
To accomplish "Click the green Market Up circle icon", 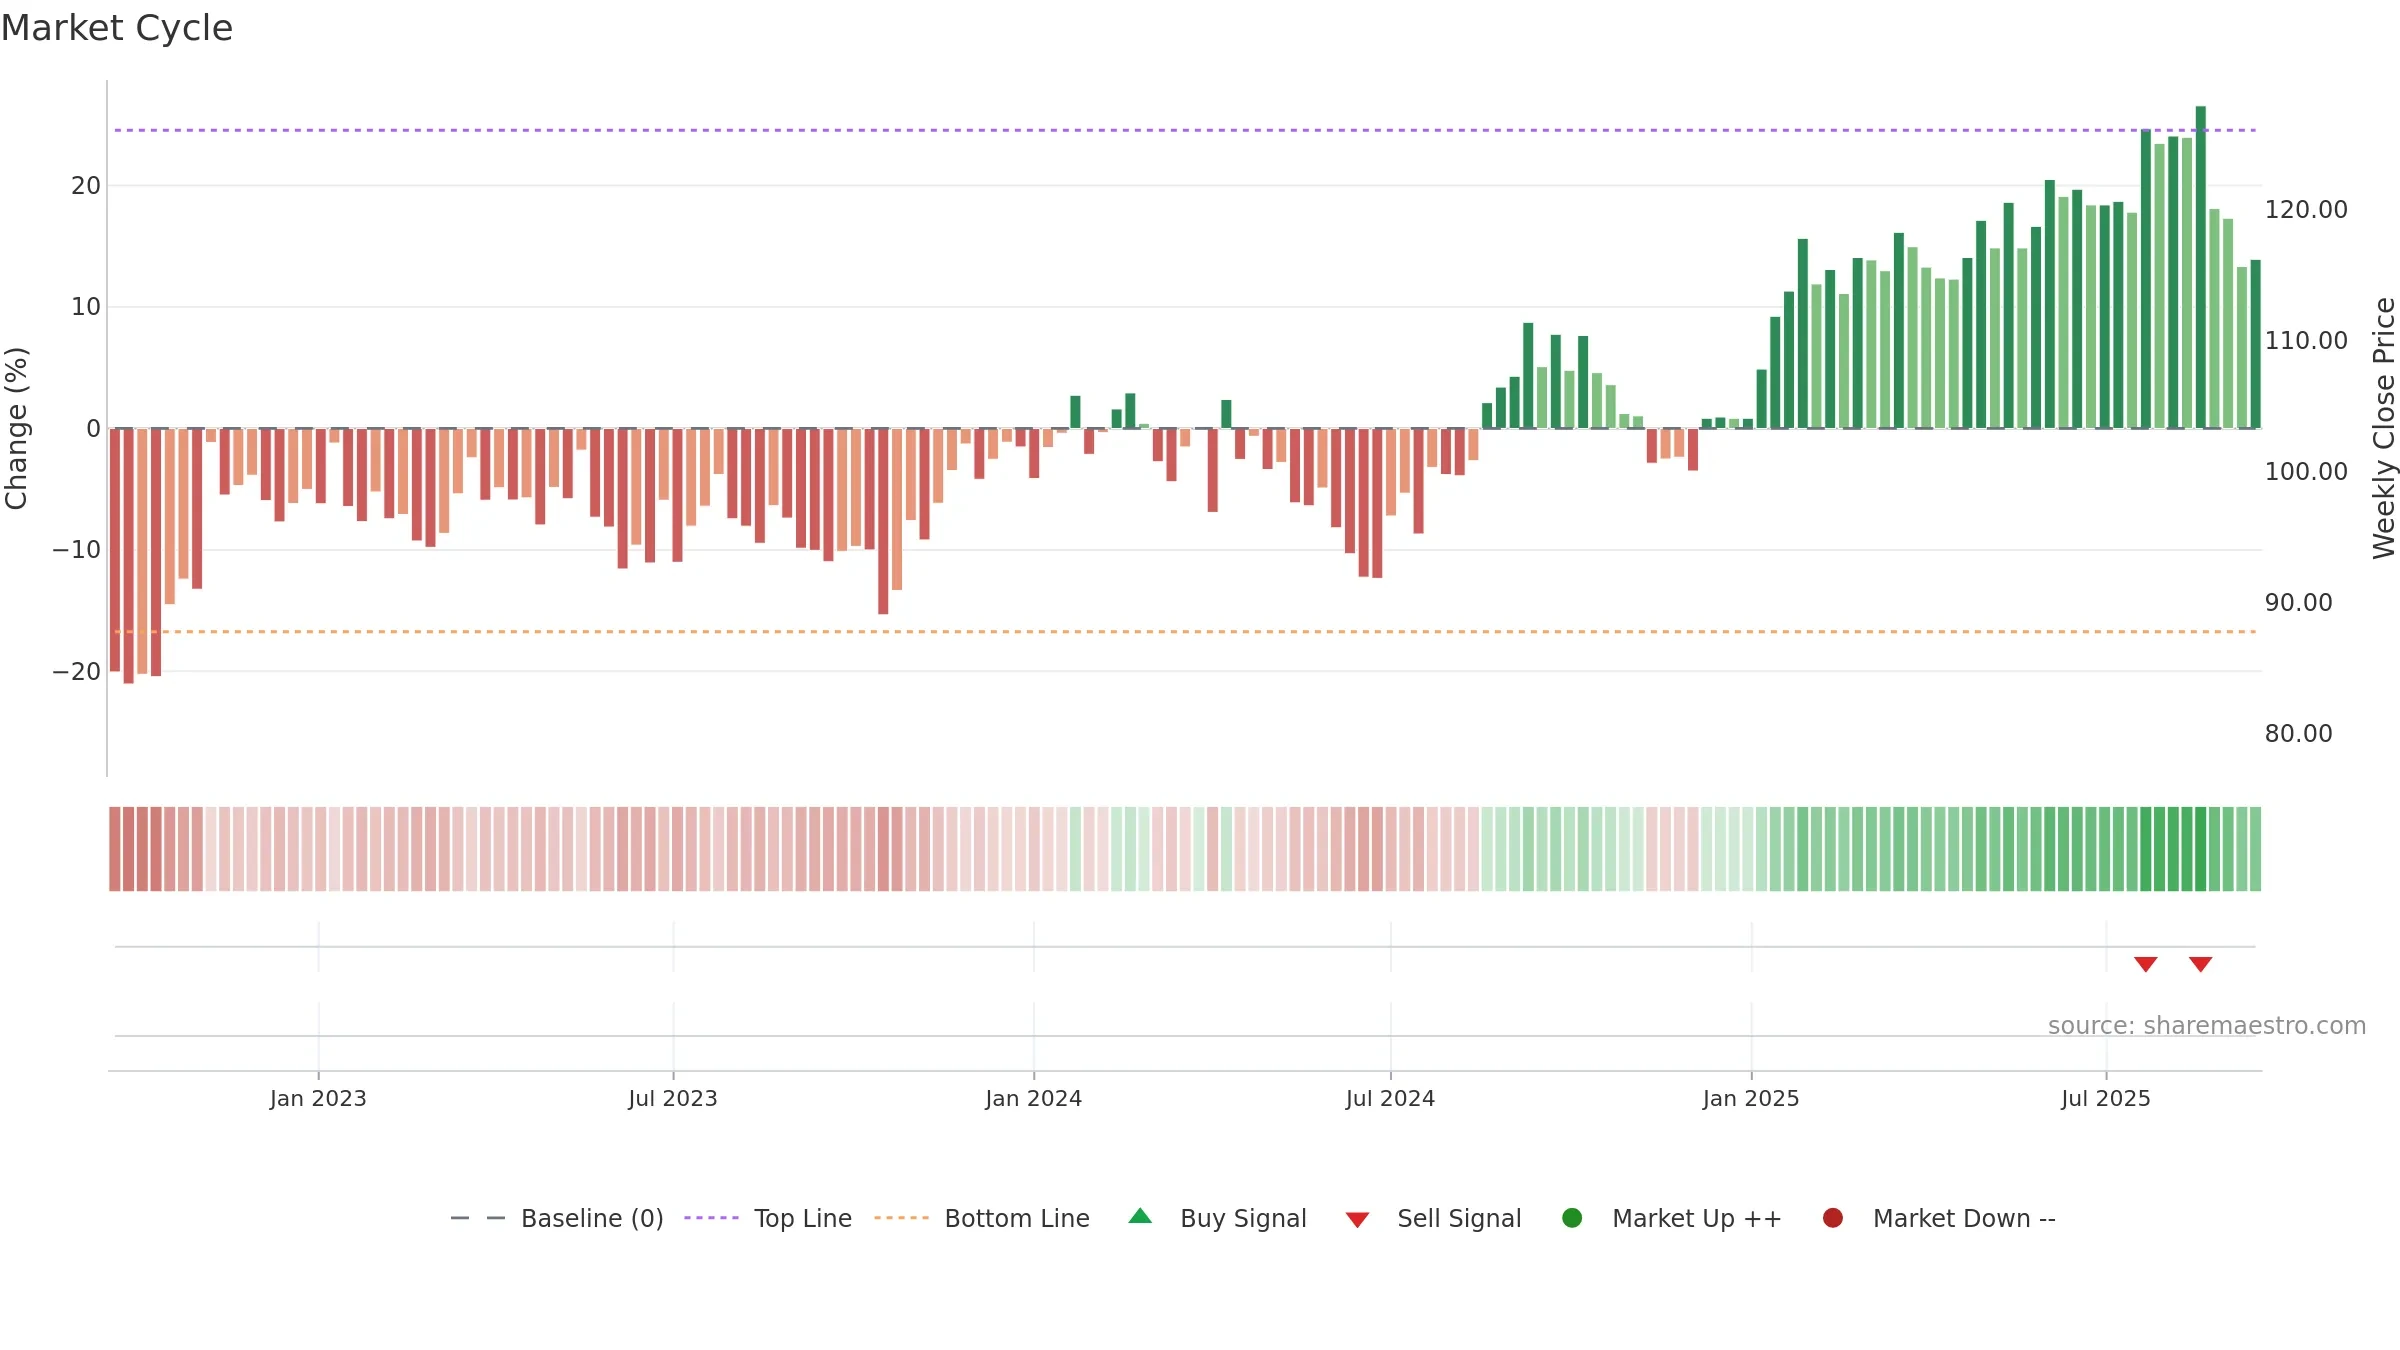I will [1572, 1218].
